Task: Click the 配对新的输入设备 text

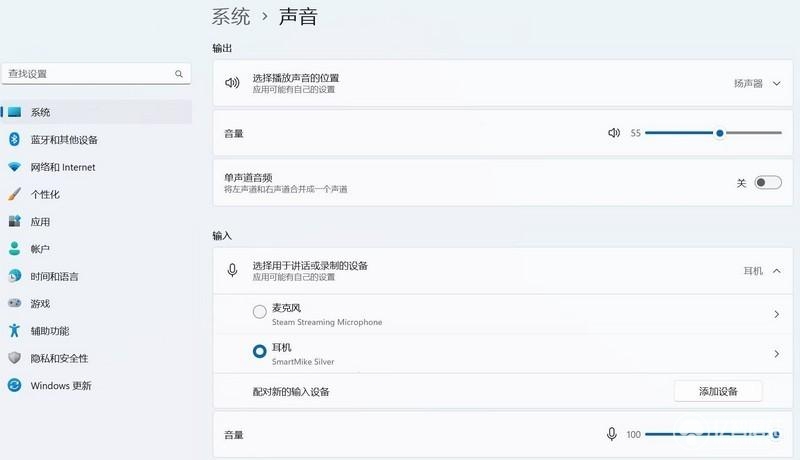Action: tap(291, 392)
